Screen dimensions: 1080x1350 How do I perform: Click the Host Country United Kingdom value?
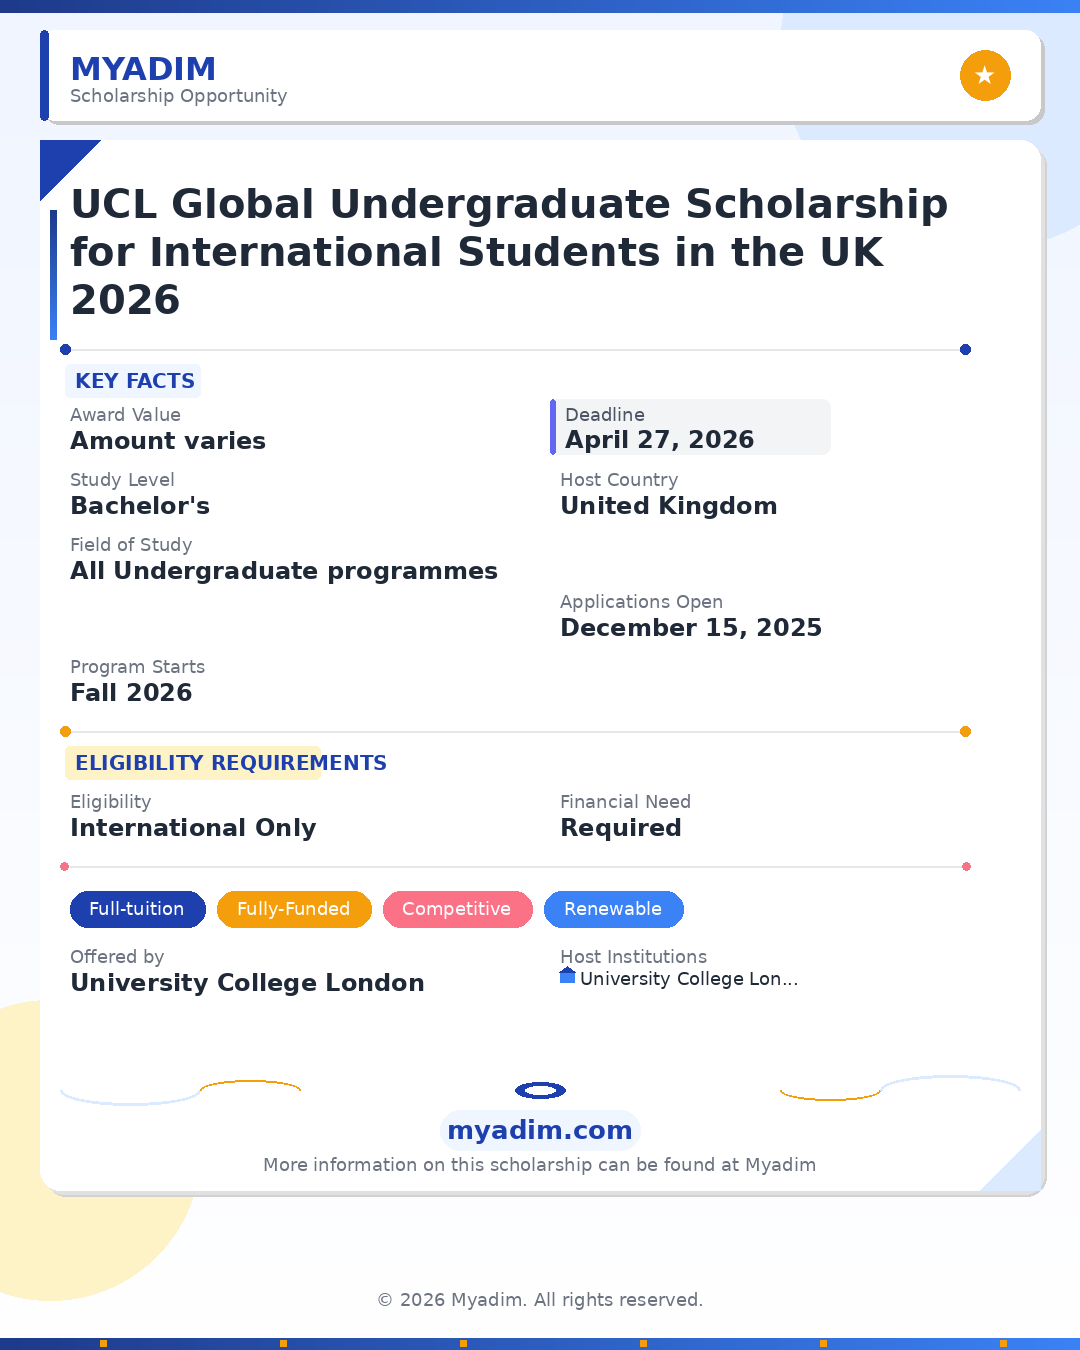tap(669, 506)
